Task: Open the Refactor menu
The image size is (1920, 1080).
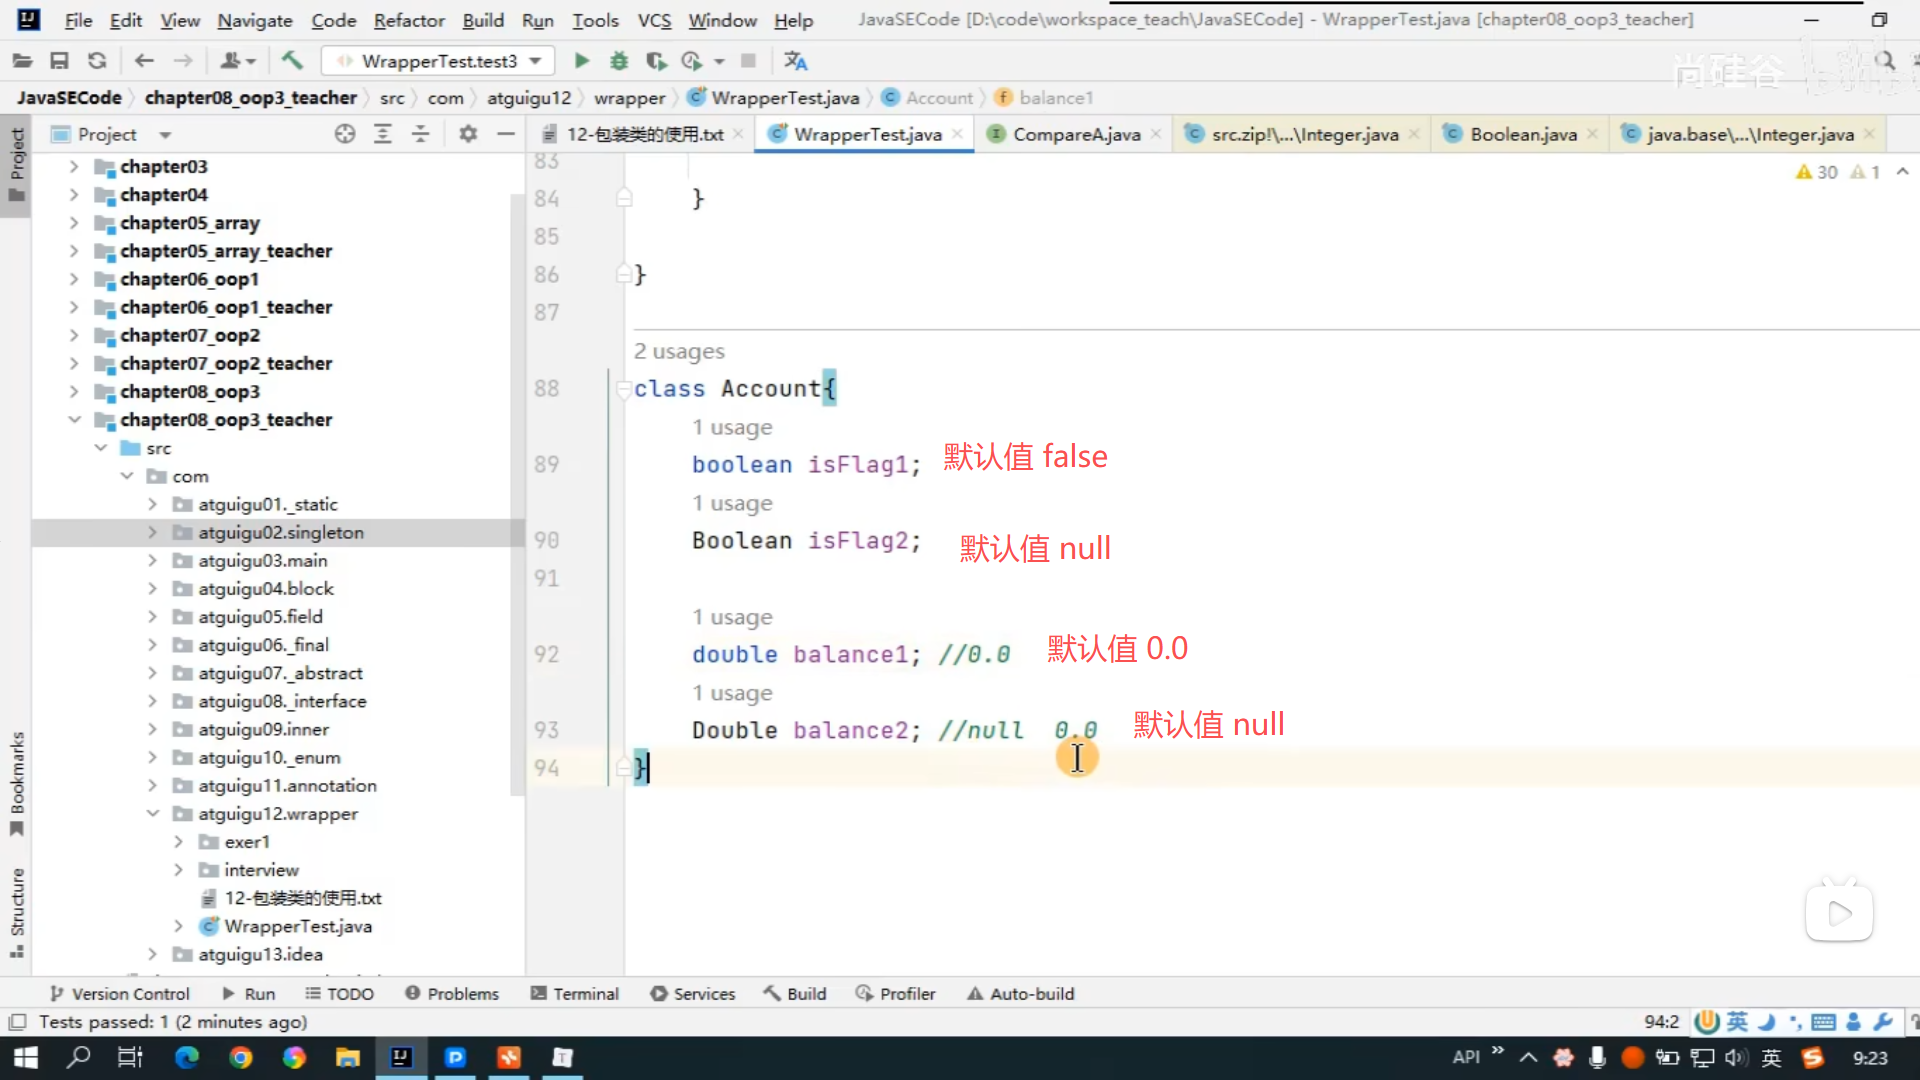Action: coord(408,20)
